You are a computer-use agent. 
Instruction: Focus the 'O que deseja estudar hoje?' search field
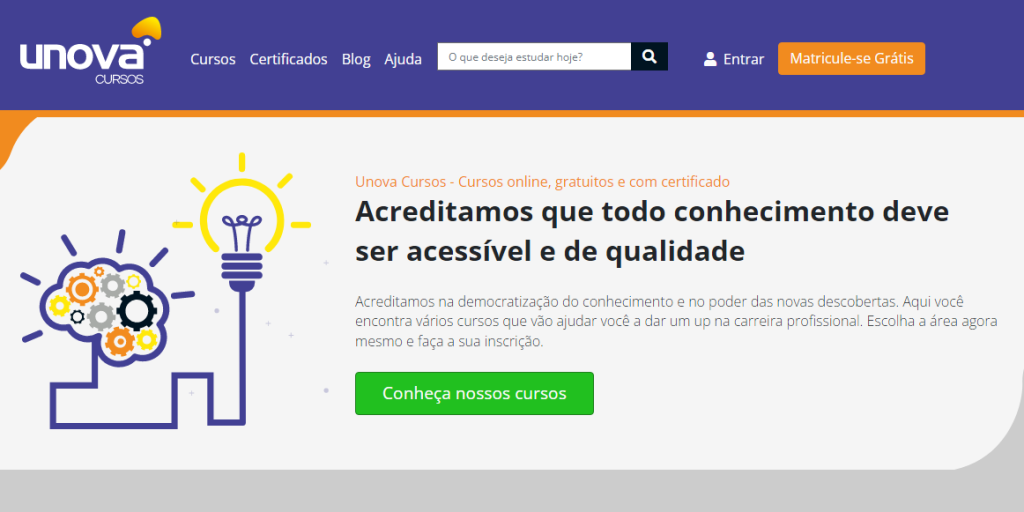tap(534, 57)
